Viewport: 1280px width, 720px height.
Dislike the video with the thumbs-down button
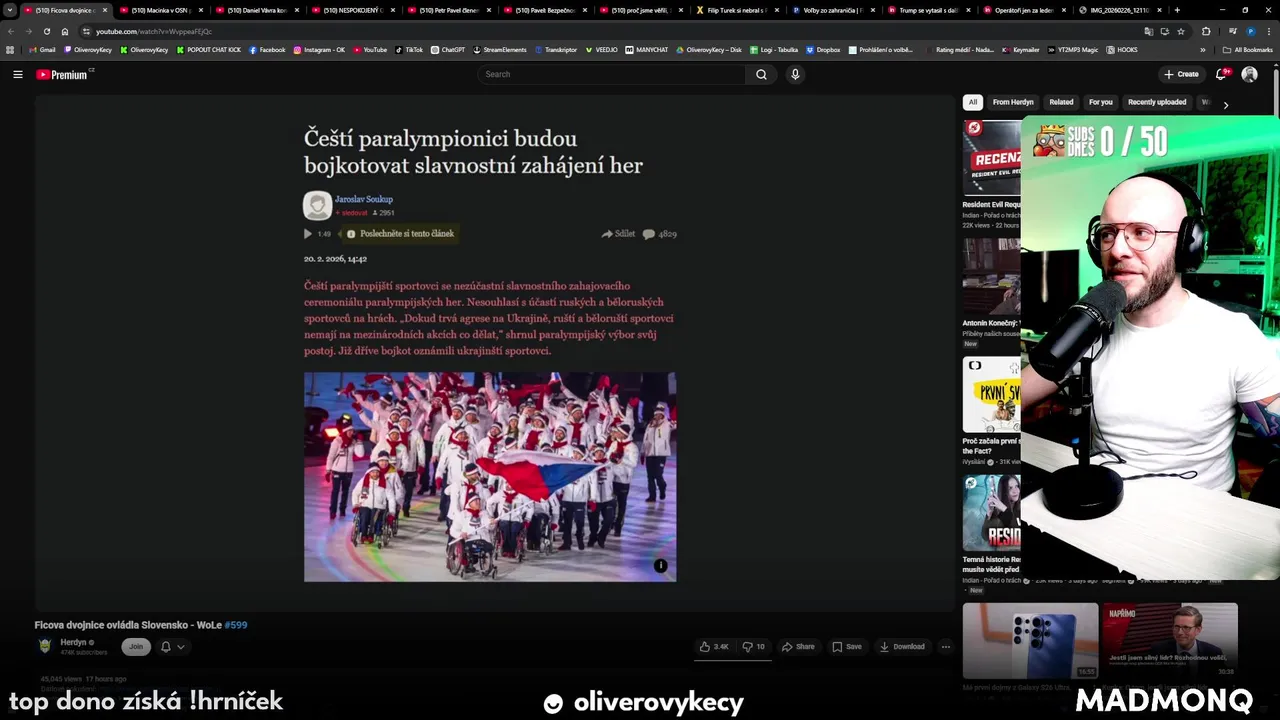(753, 647)
